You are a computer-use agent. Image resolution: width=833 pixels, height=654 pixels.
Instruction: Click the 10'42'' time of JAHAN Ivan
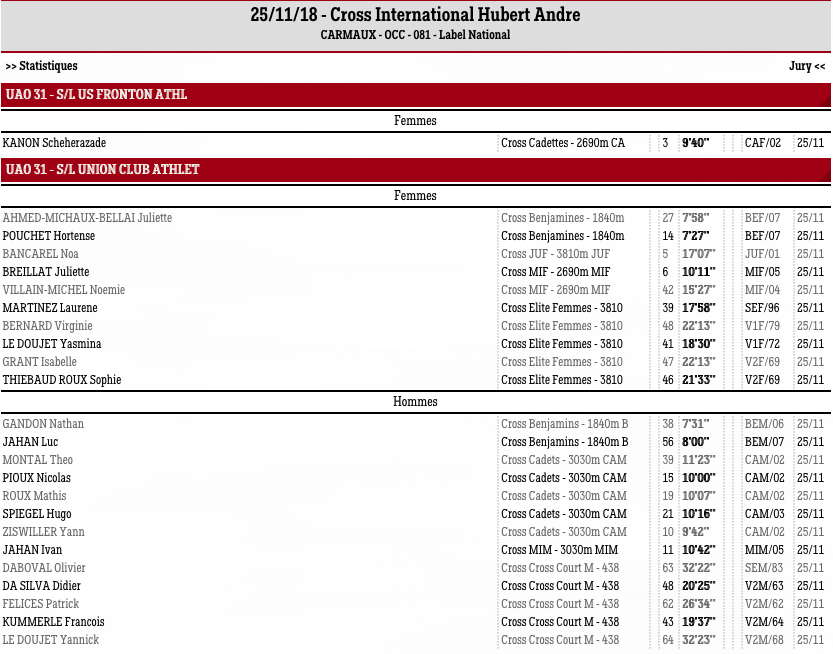[x=699, y=550]
